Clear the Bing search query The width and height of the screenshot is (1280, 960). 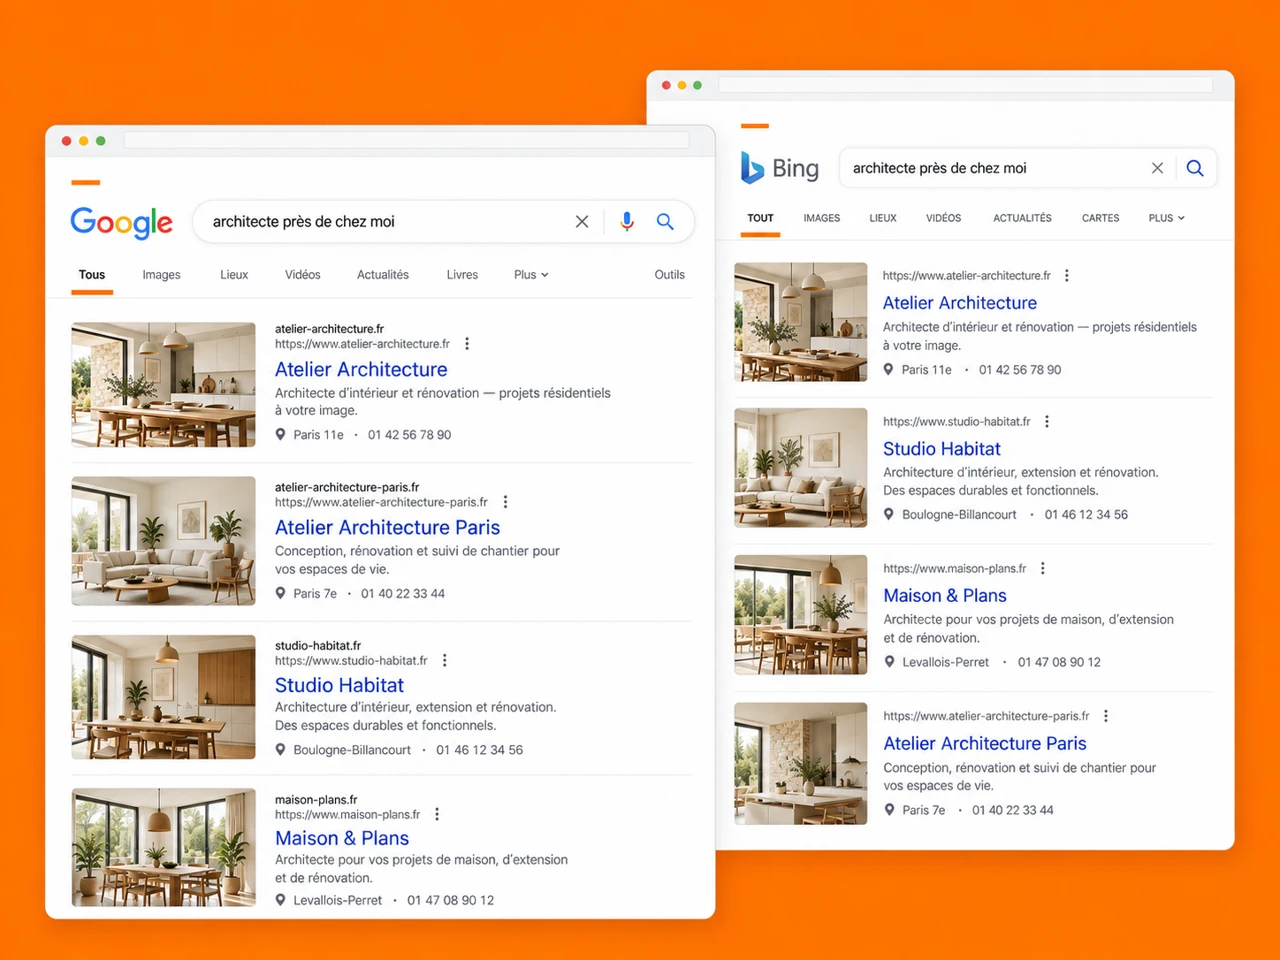coord(1157,168)
